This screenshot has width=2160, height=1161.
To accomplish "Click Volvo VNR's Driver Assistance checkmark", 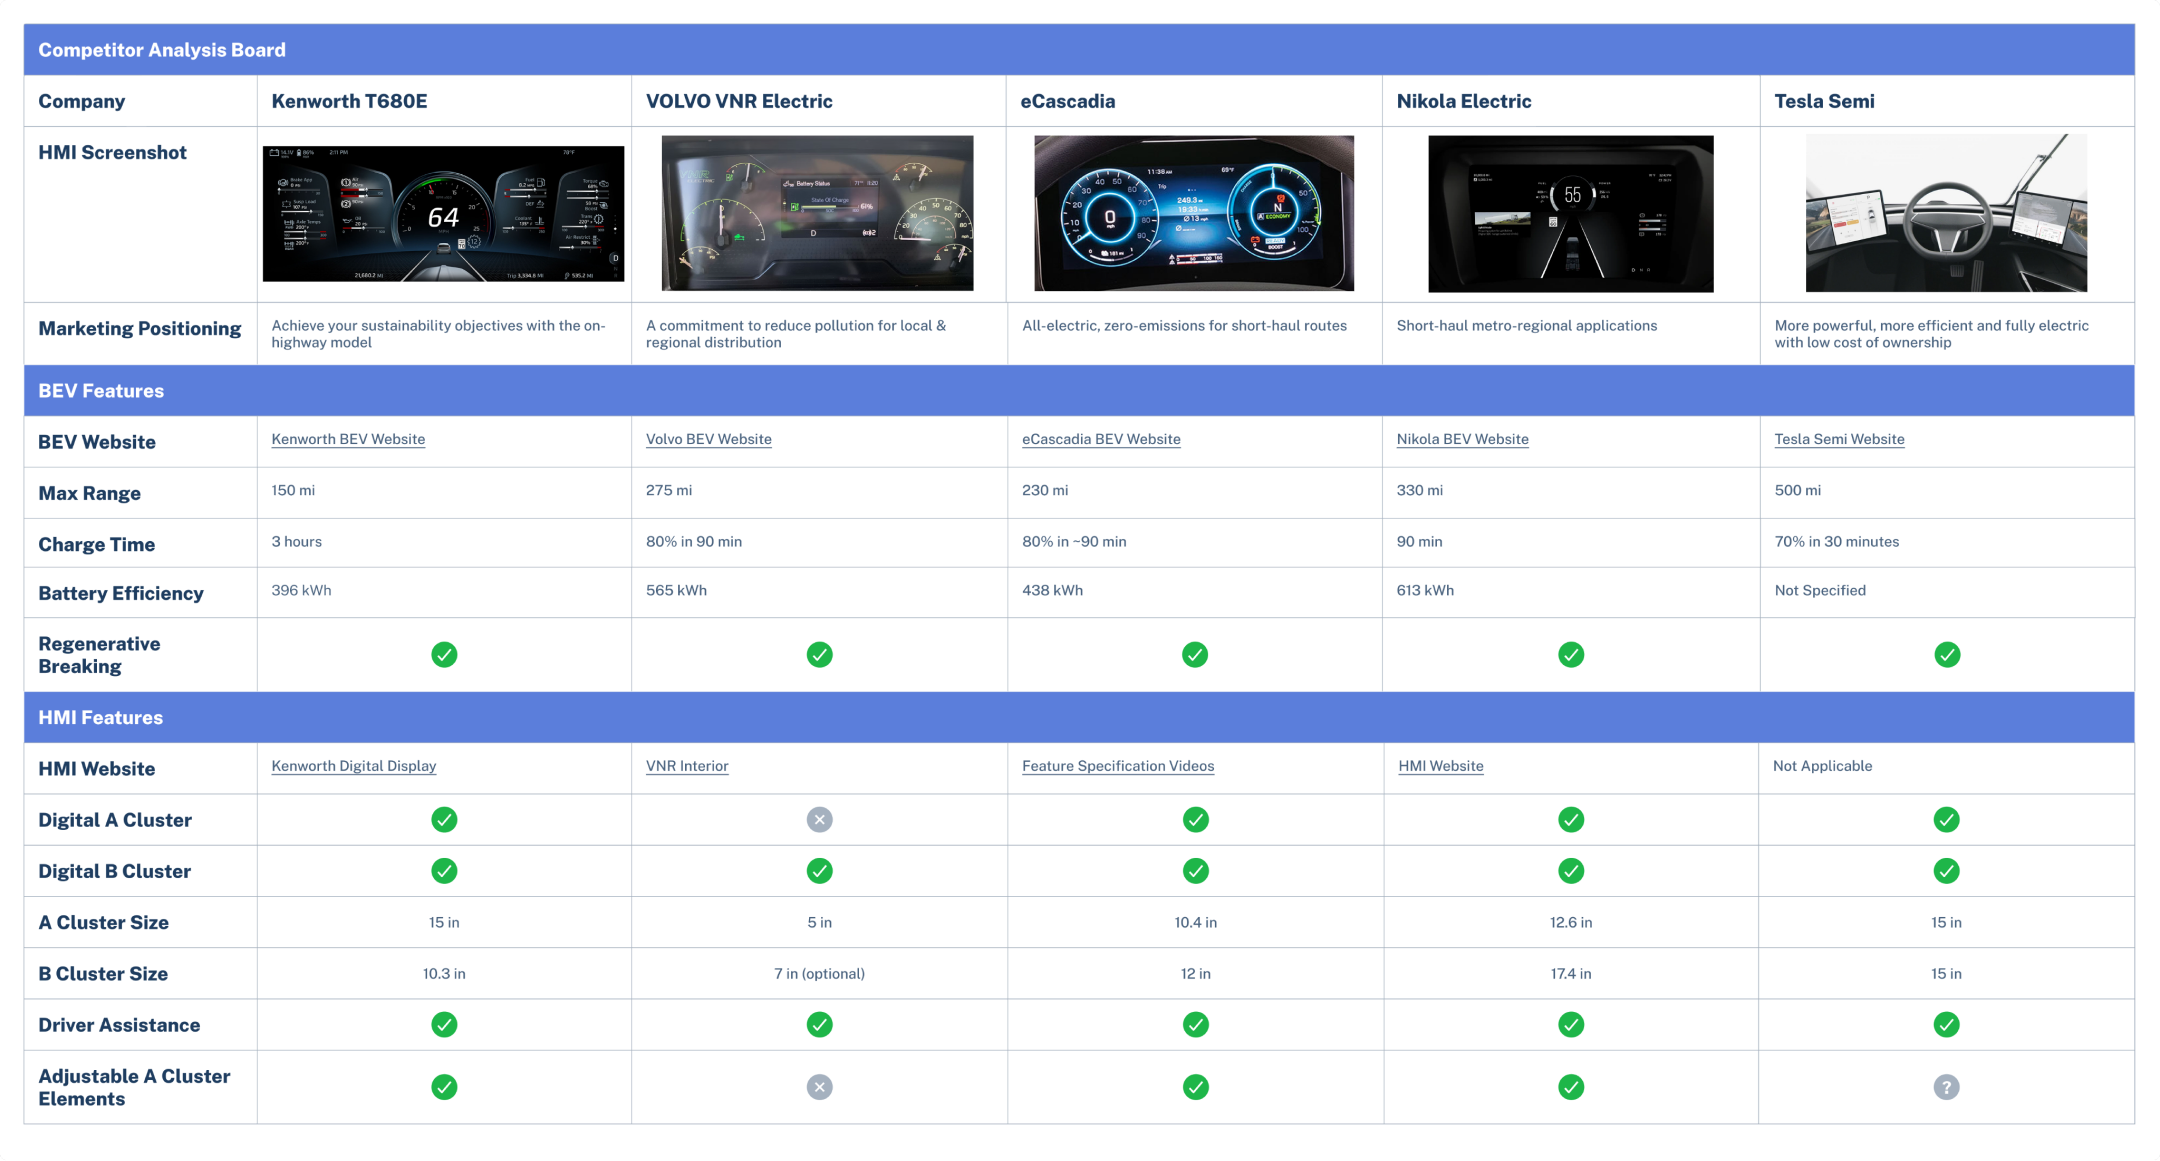I will coord(819,1024).
